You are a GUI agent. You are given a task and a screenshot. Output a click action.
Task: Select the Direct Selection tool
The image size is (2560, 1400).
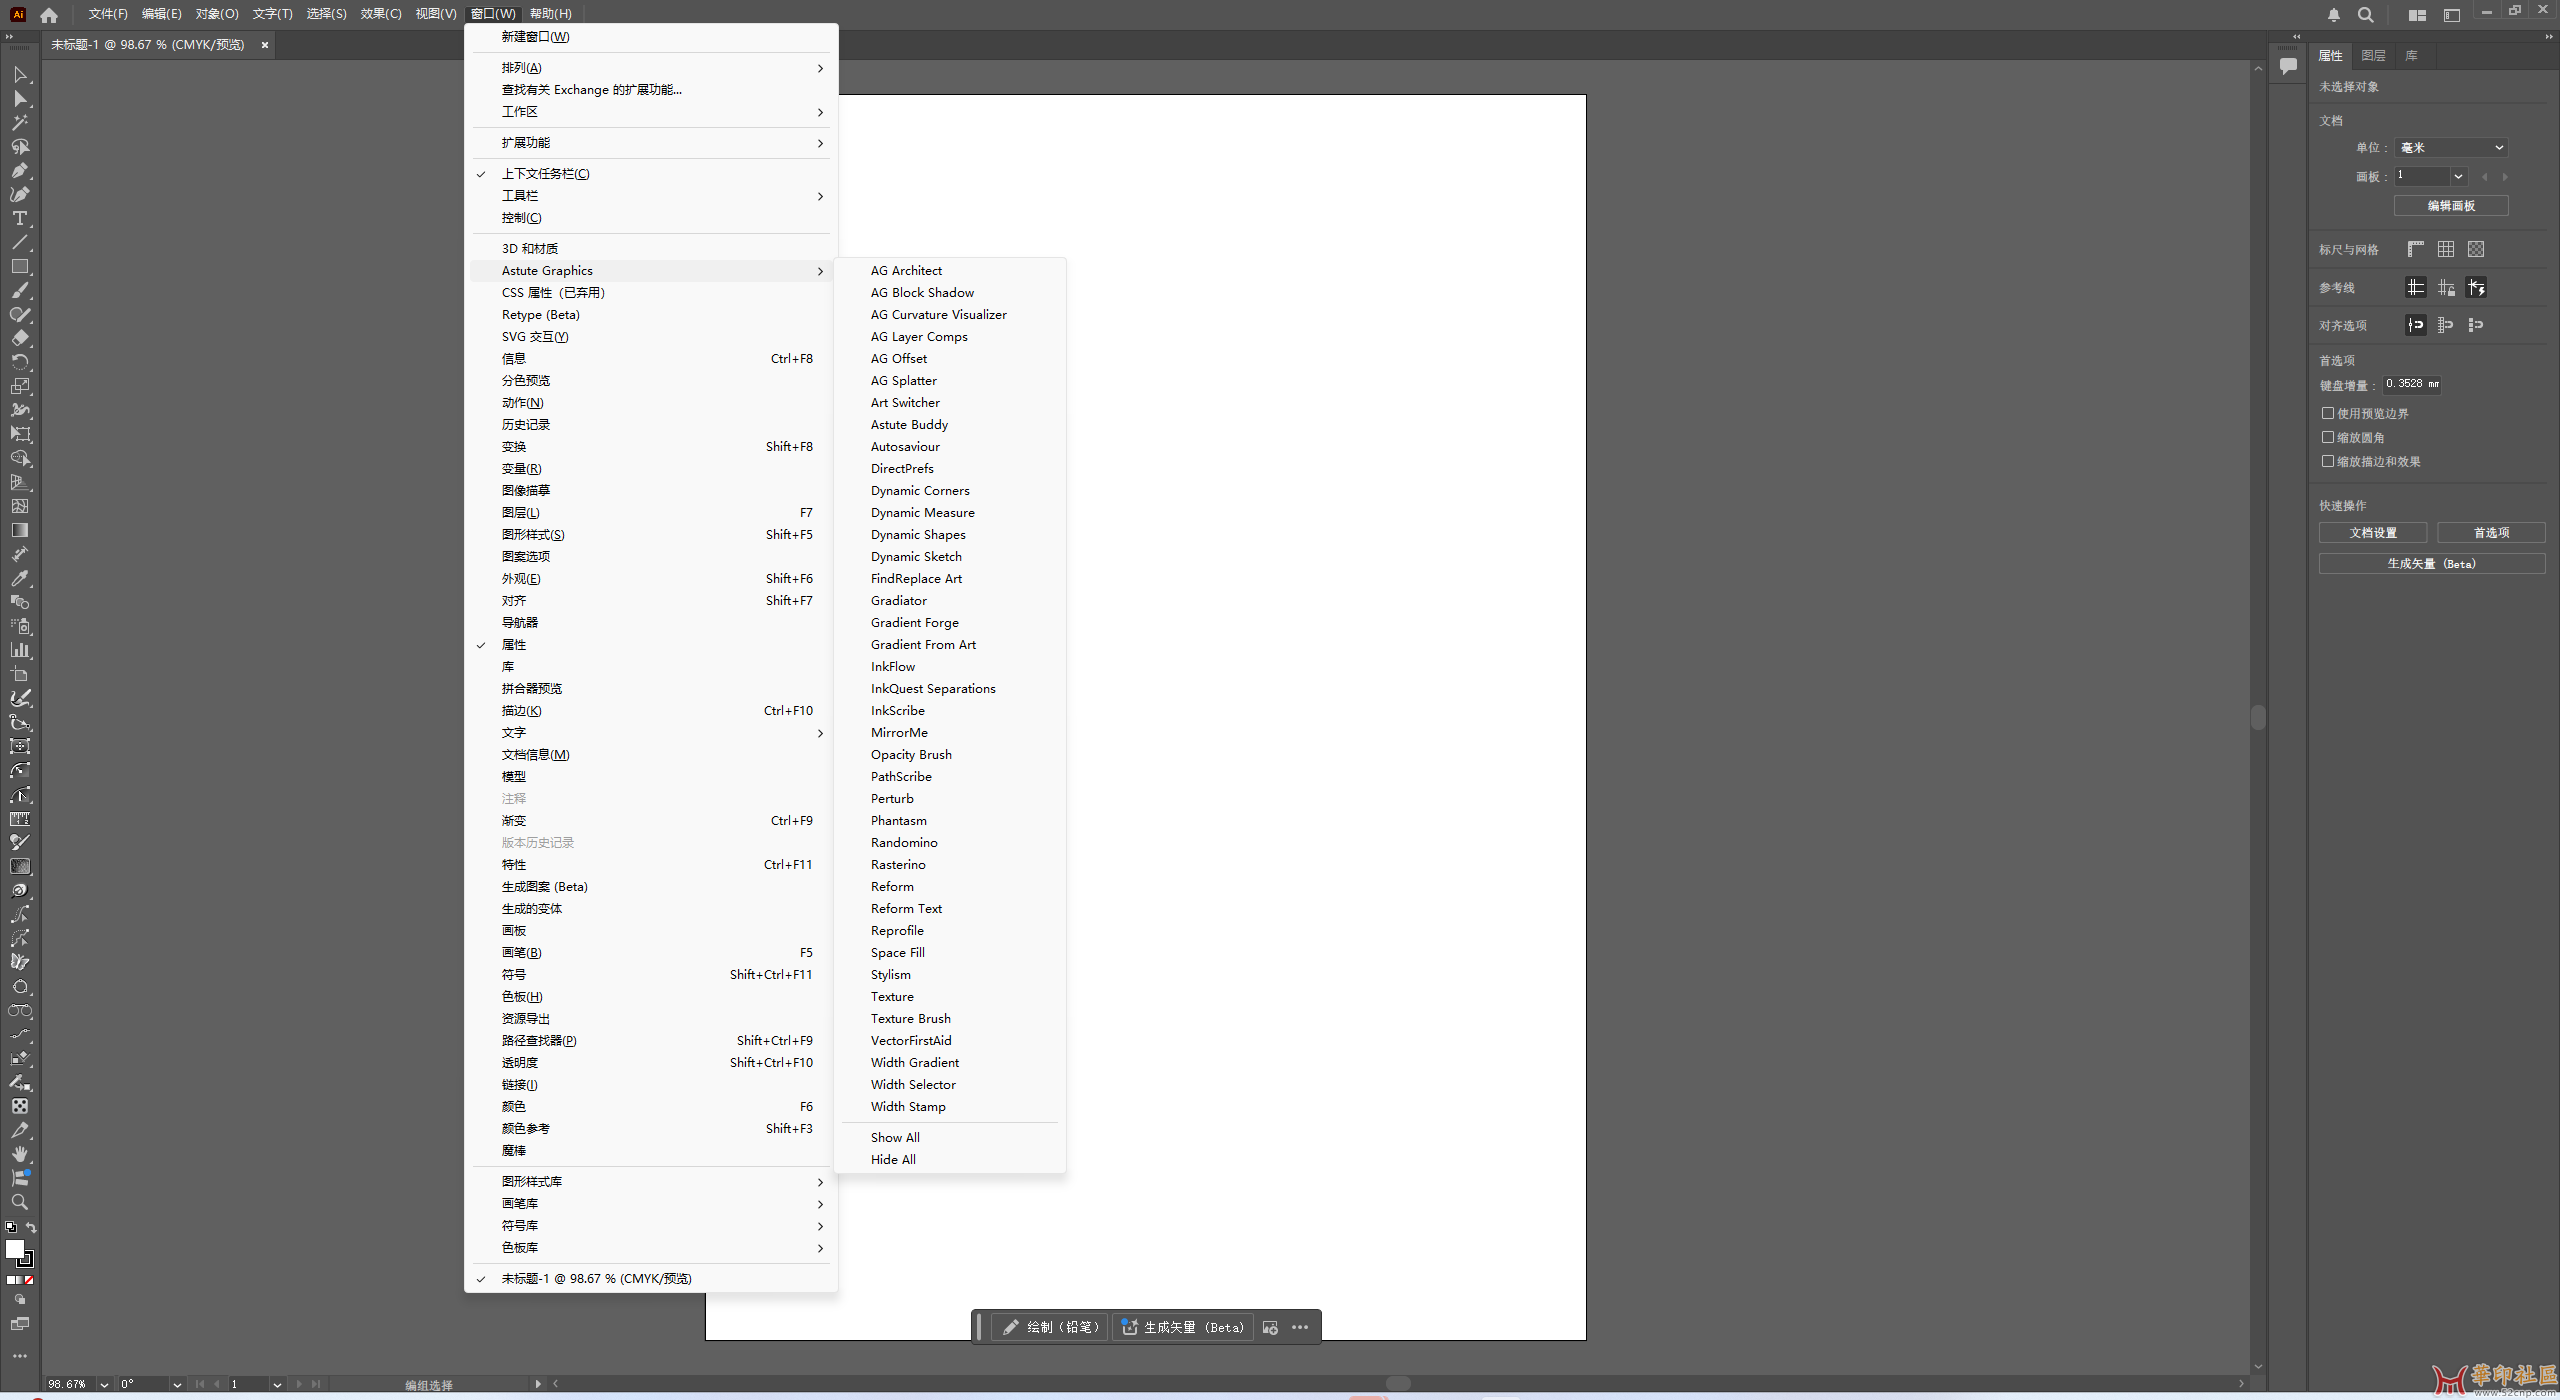pos(20,99)
